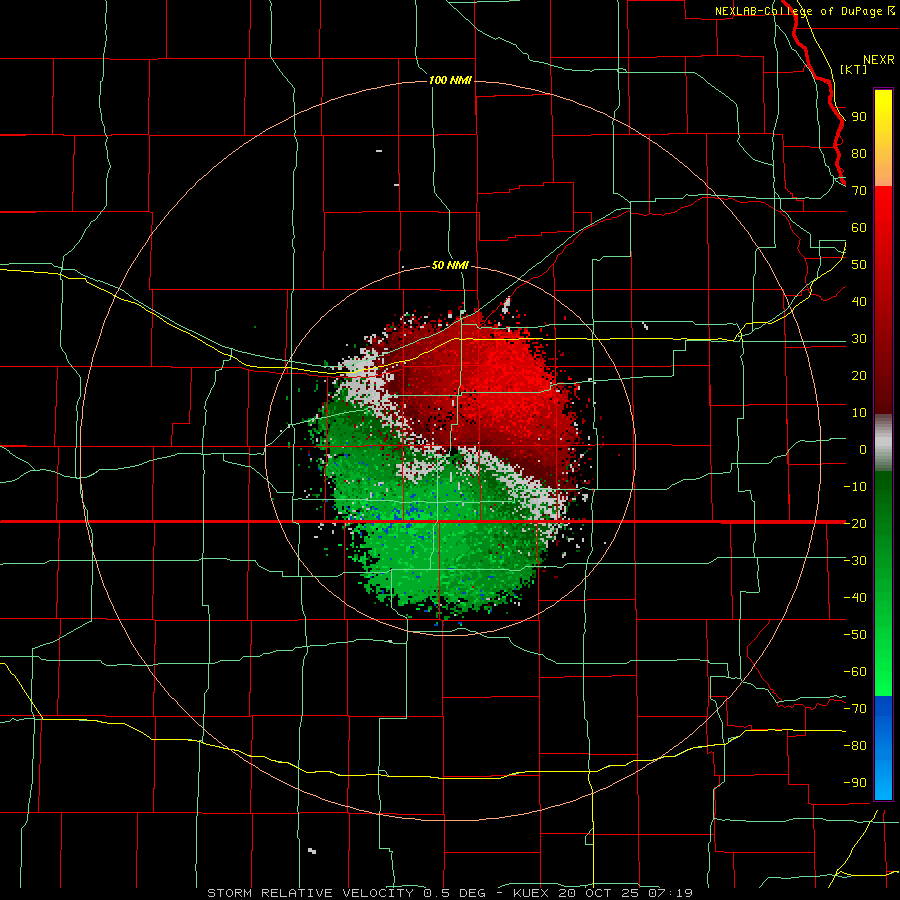
Task: Click the 10 value on the velocity scale
Action: tap(859, 413)
